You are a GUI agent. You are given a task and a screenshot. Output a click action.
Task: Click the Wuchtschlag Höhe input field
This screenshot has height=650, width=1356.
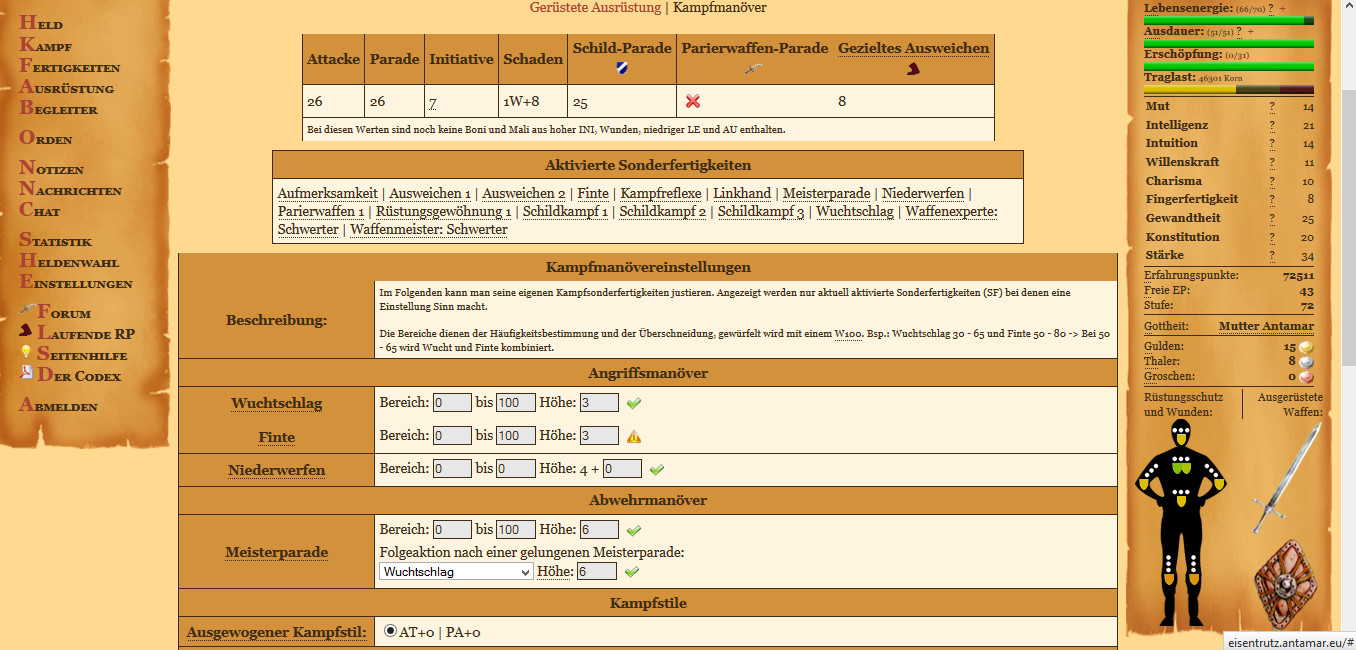click(599, 403)
